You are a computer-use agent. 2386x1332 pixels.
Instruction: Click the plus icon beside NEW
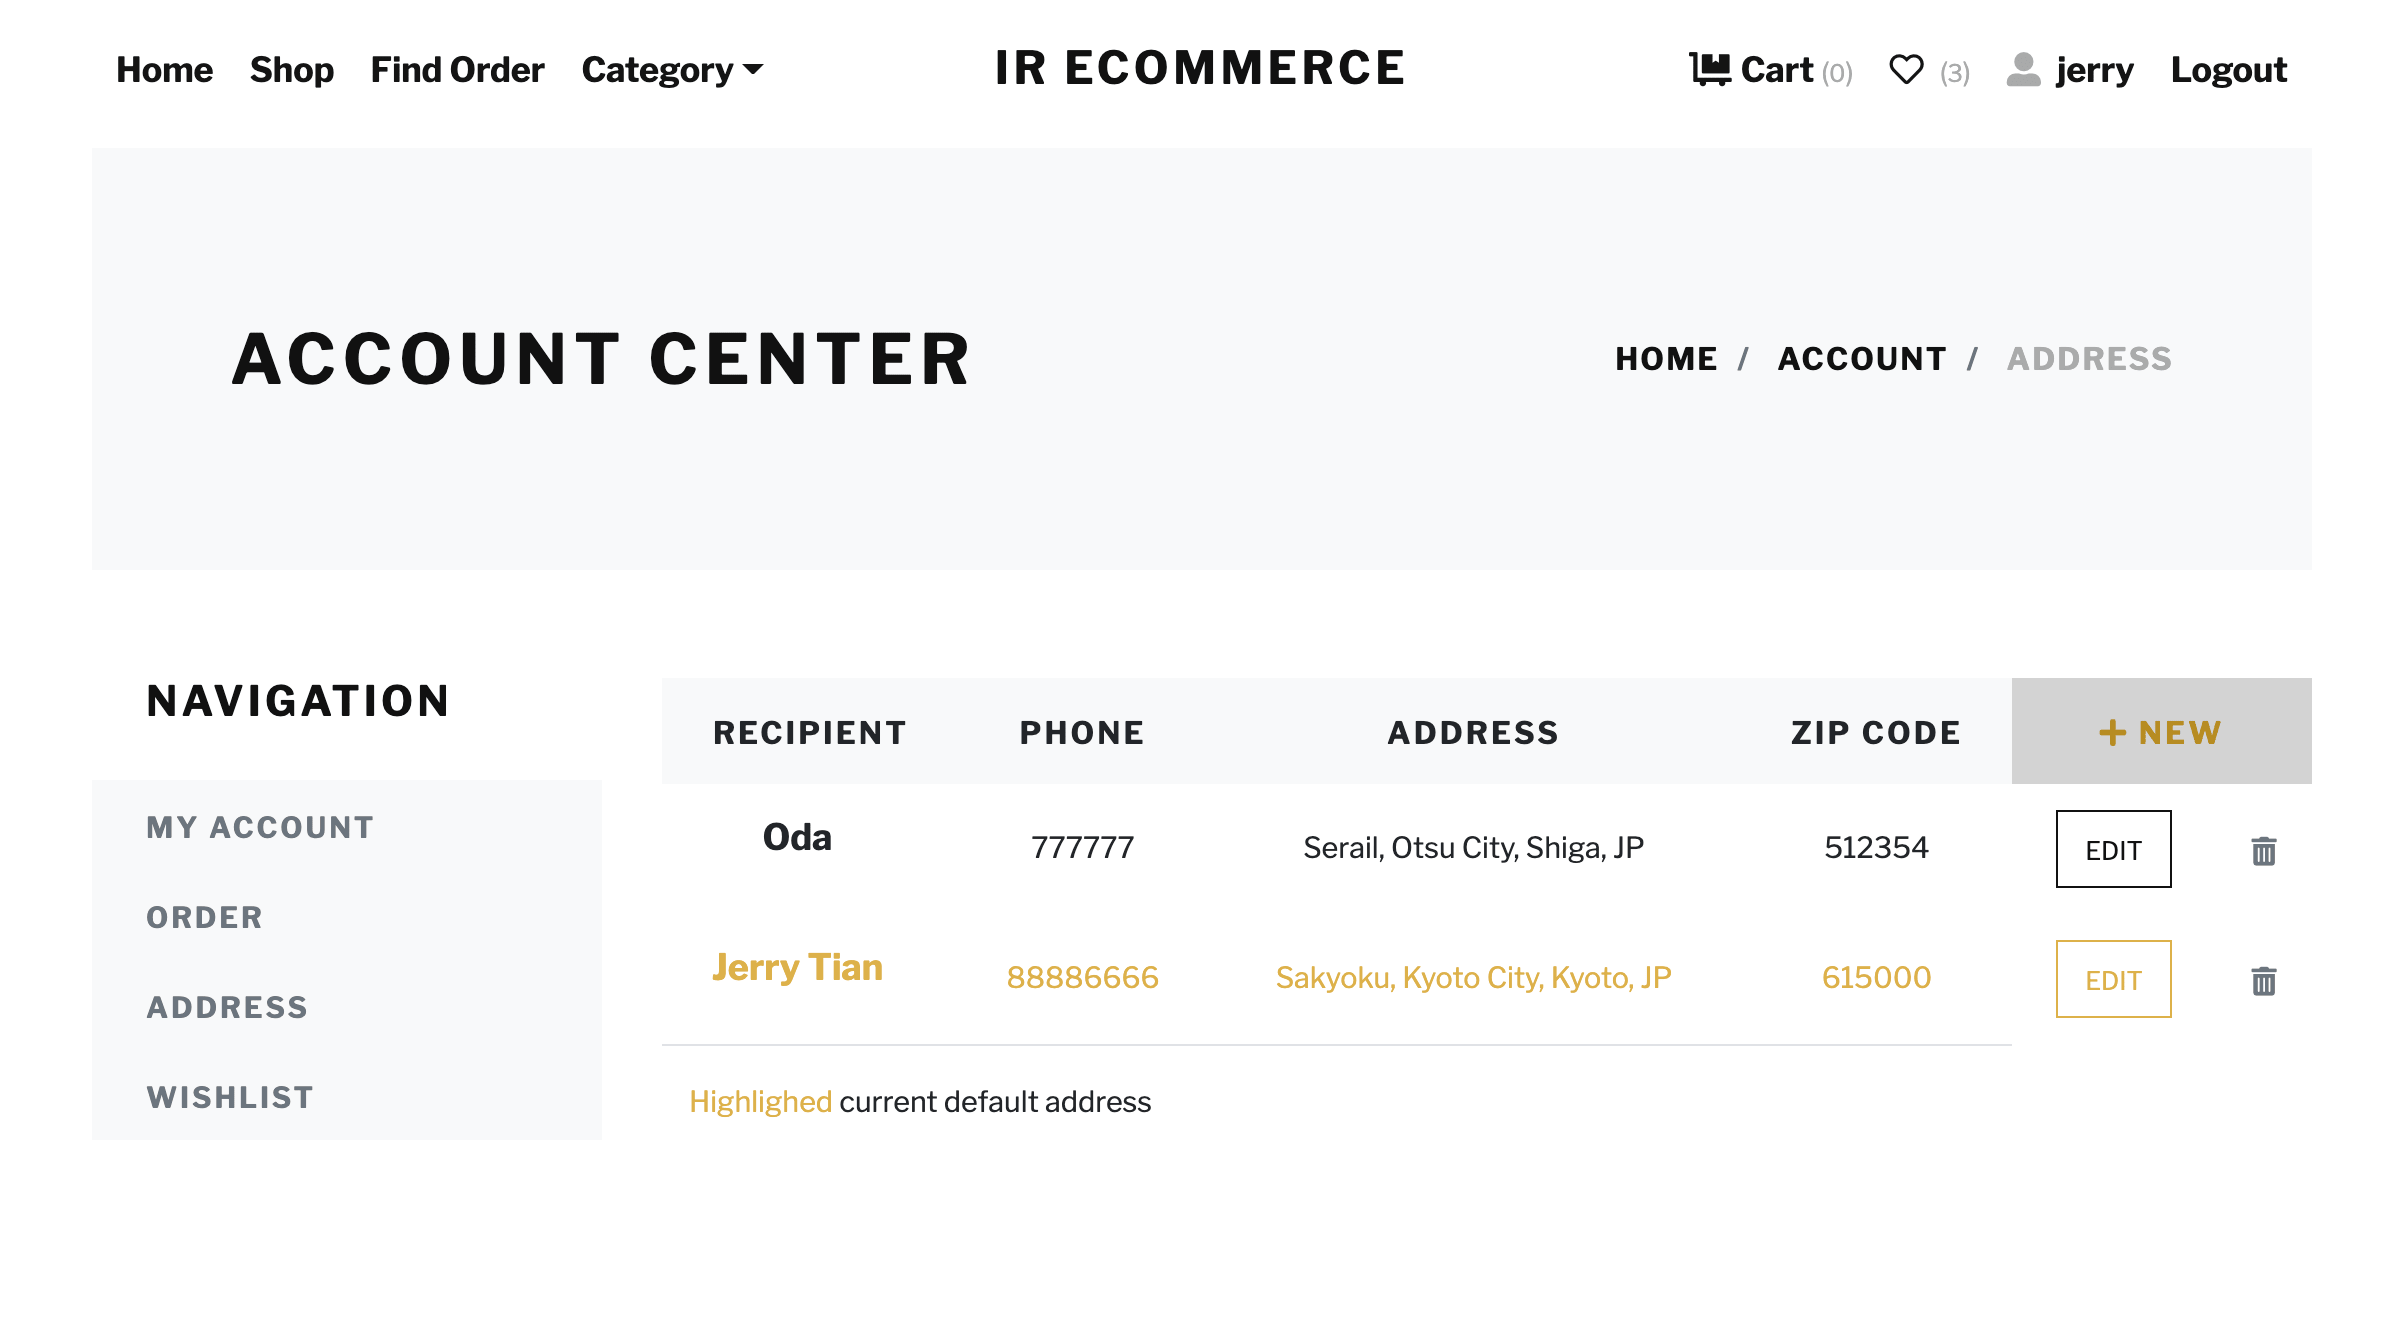click(2112, 733)
